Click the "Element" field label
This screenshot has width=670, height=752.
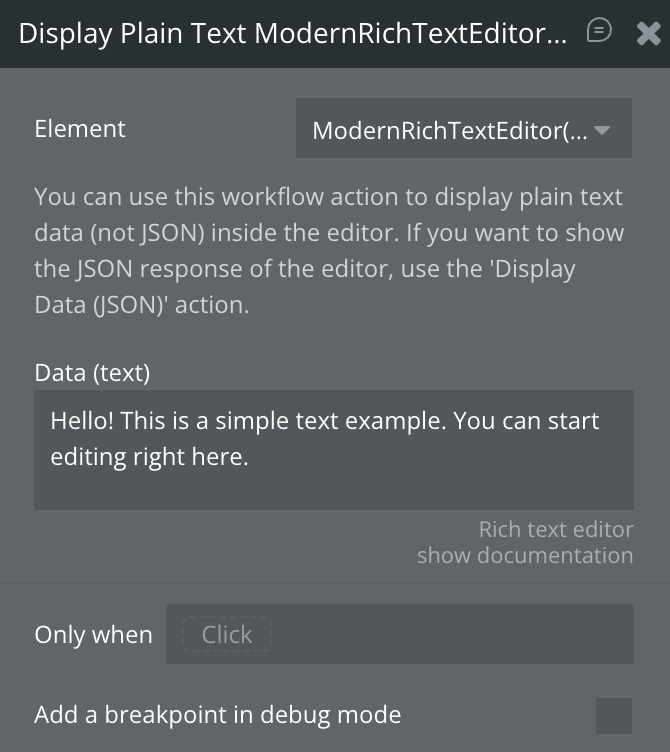click(x=80, y=129)
